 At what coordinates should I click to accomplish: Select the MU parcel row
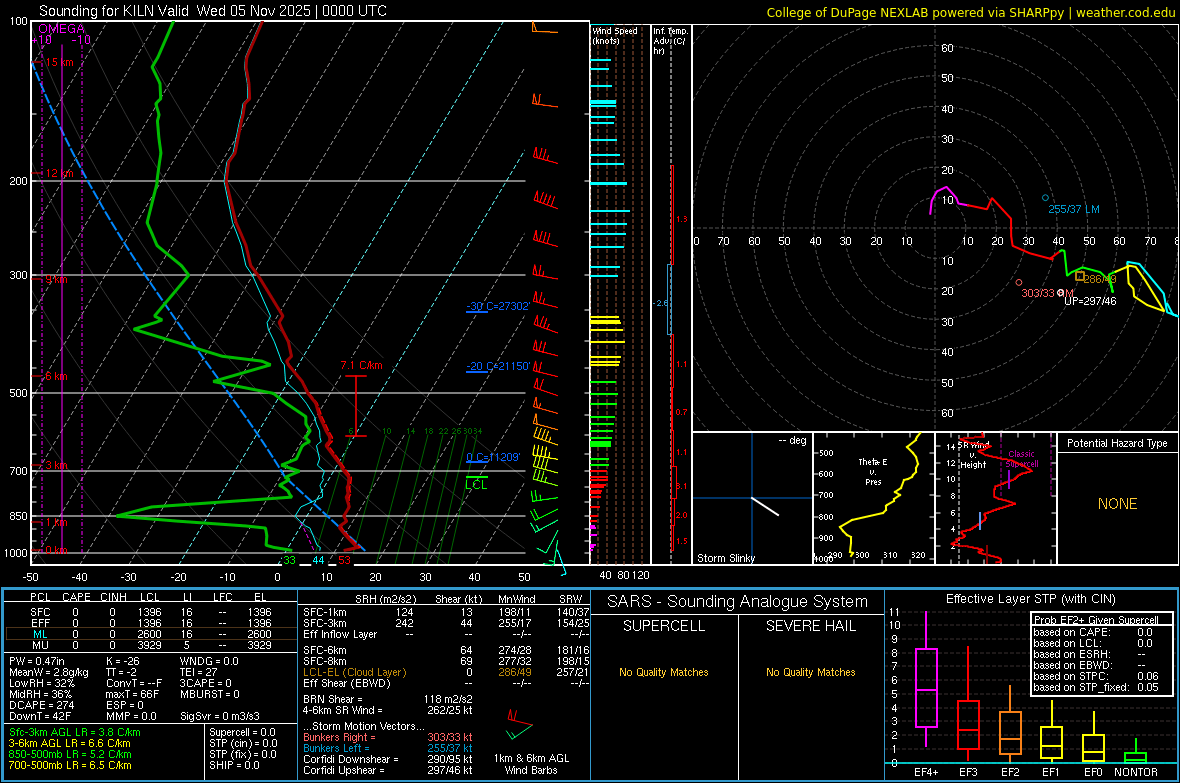151,645
